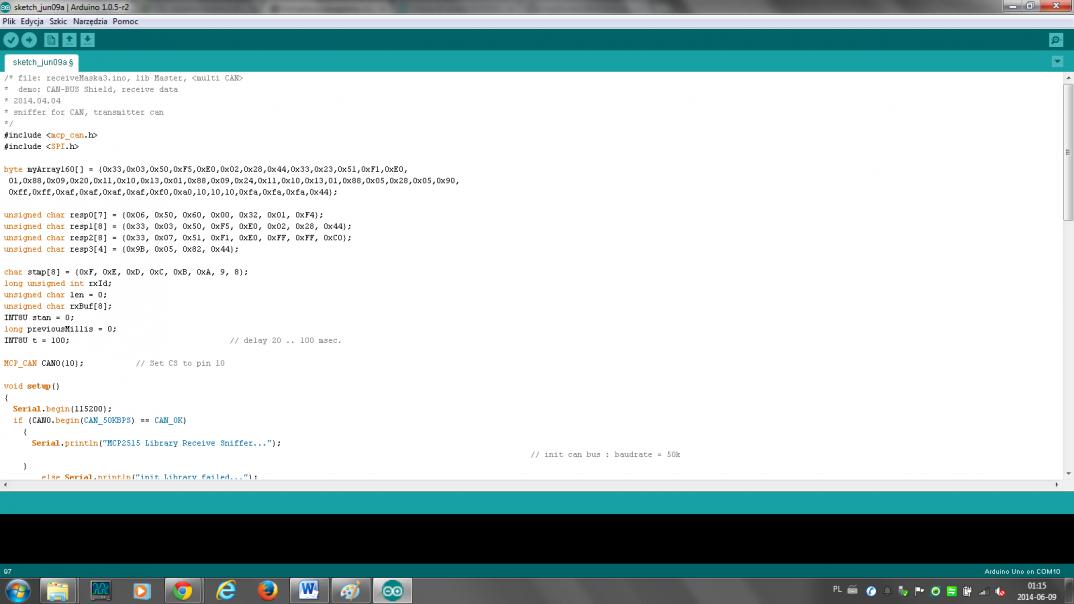Click the editor scroll-down arrow
This screenshot has height=604, width=1074.
coord(1068,473)
